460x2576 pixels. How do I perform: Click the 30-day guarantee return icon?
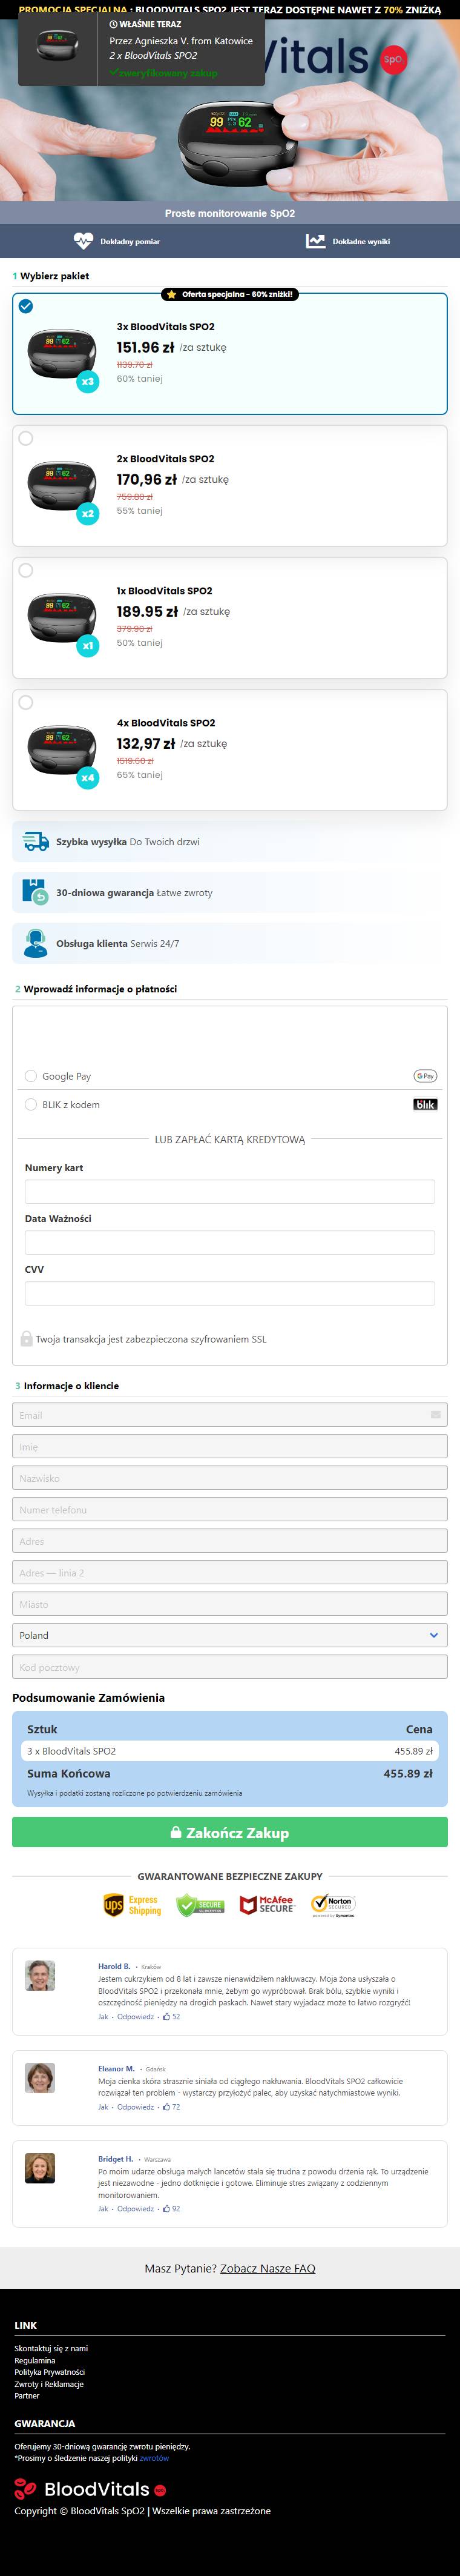tap(35, 892)
